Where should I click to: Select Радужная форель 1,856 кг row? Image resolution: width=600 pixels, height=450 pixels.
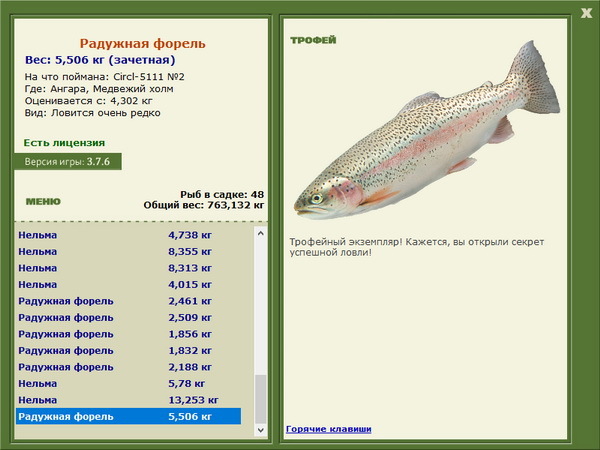pyautogui.click(x=129, y=334)
